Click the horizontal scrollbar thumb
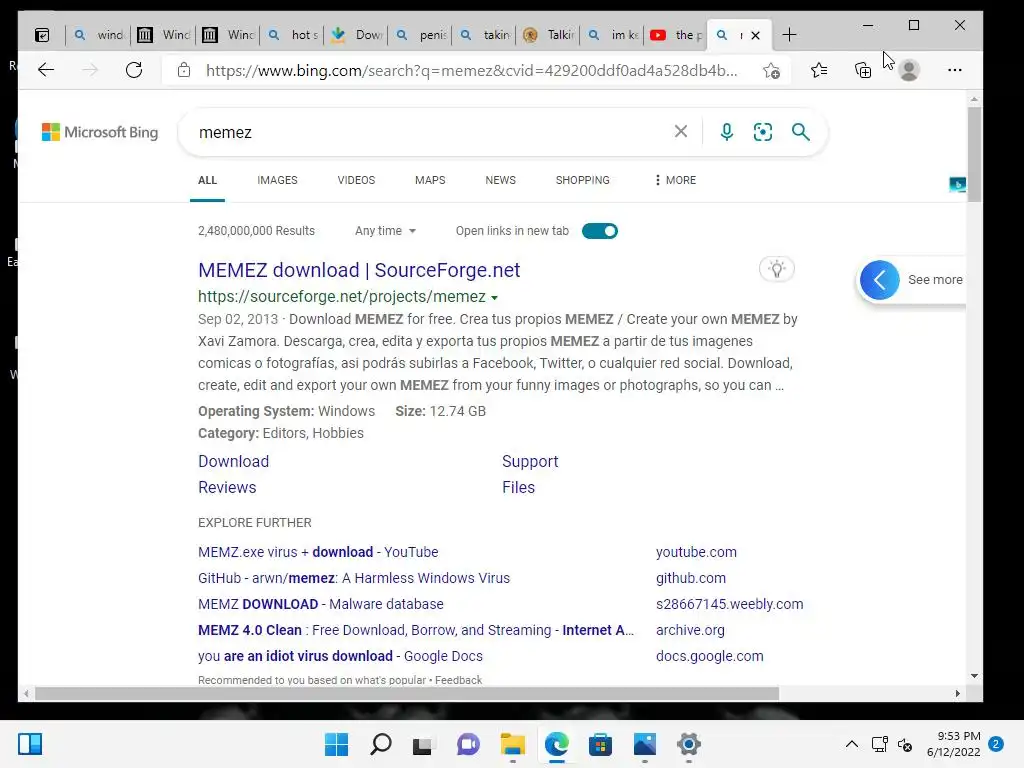The height and width of the screenshot is (768, 1024). 407,694
